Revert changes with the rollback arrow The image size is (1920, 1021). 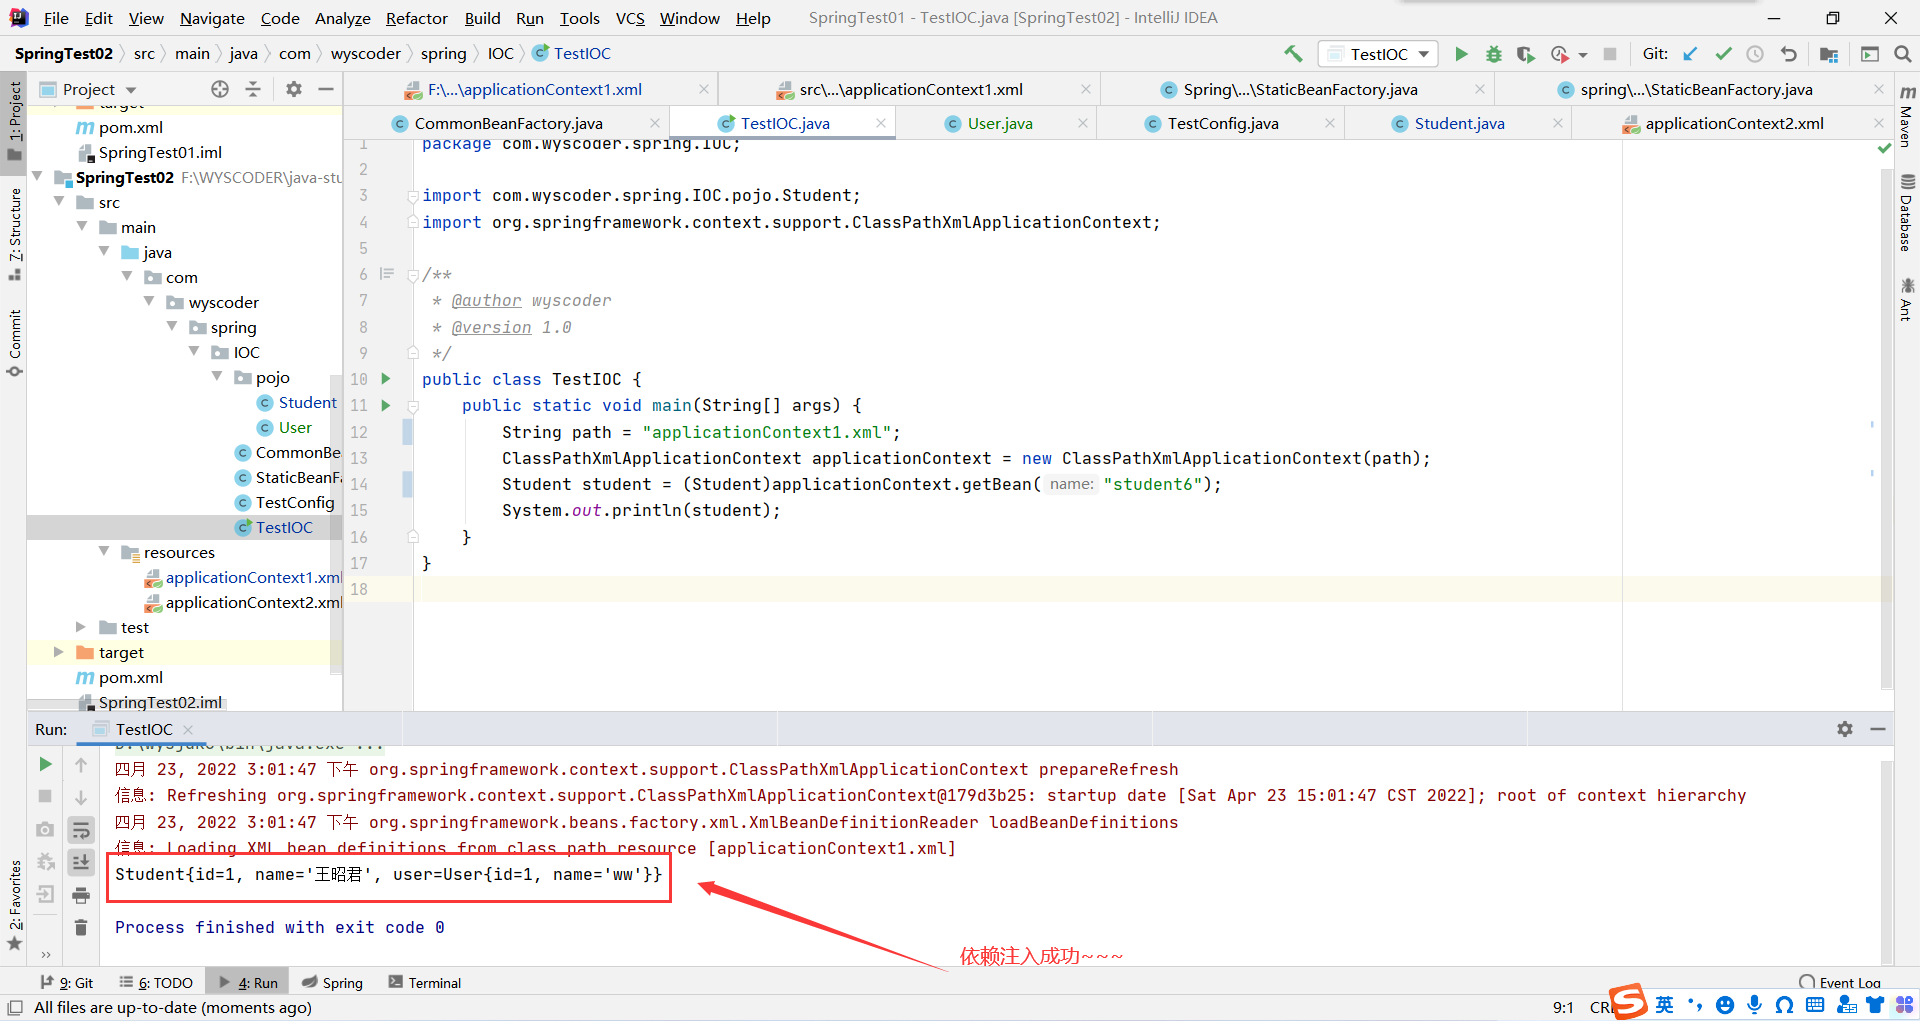[1788, 54]
